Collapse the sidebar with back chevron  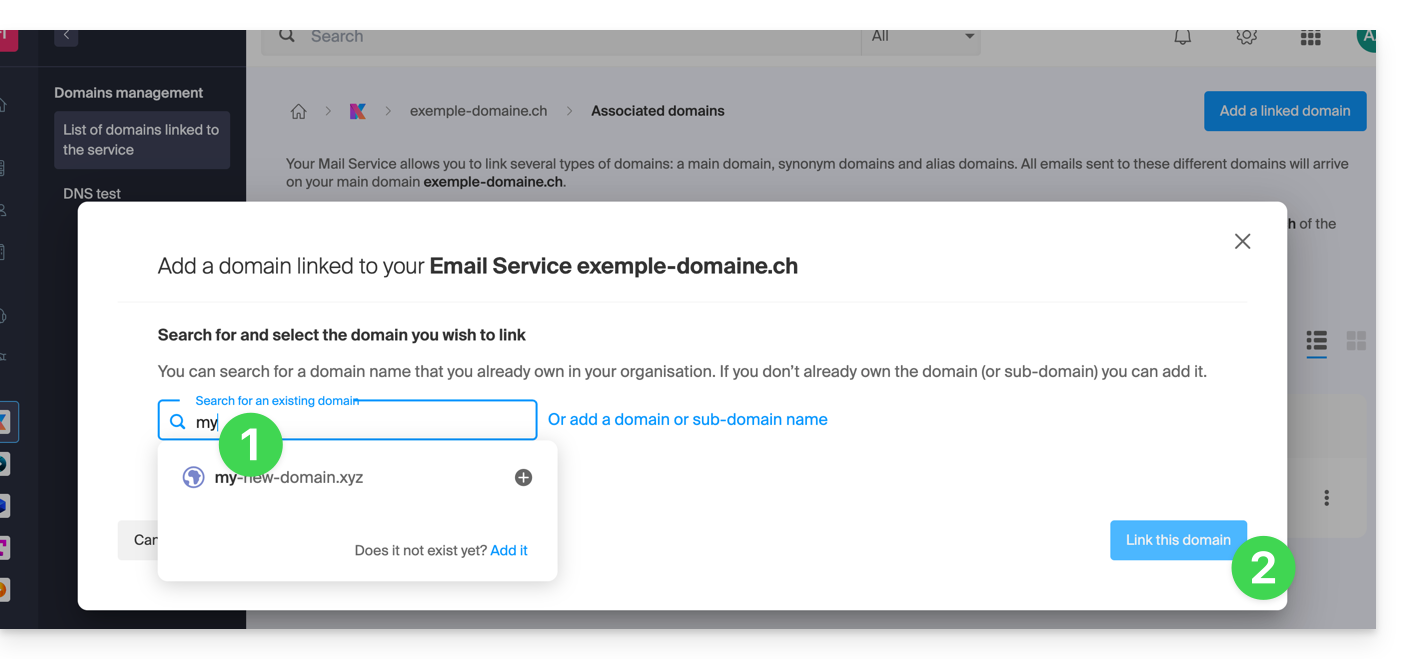click(x=66, y=35)
